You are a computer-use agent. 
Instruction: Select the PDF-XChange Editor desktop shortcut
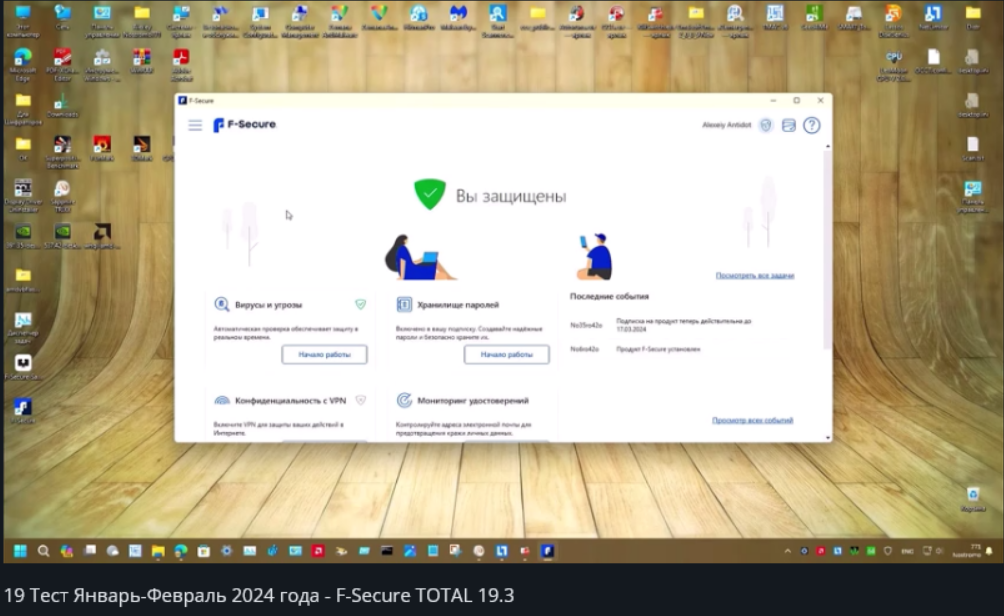click(x=62, y=65)
